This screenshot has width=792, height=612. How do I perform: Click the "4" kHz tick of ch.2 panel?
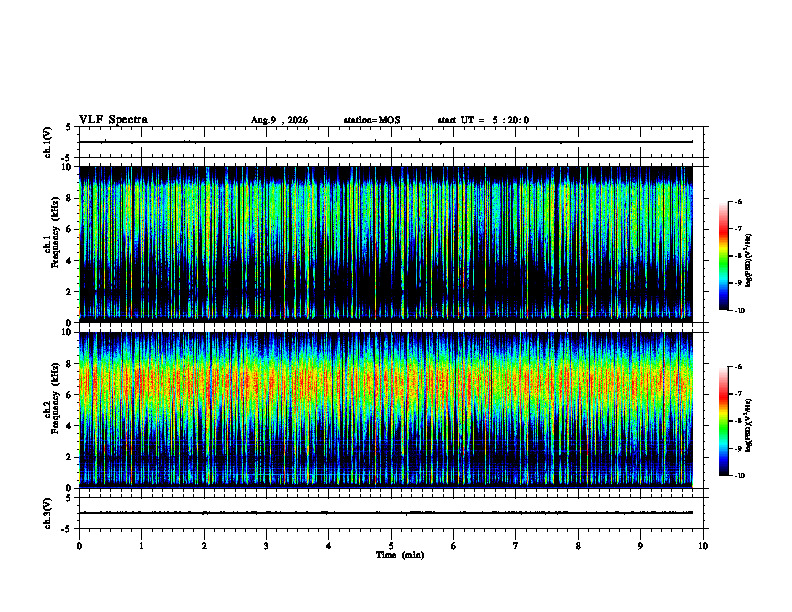click(70, 426)
